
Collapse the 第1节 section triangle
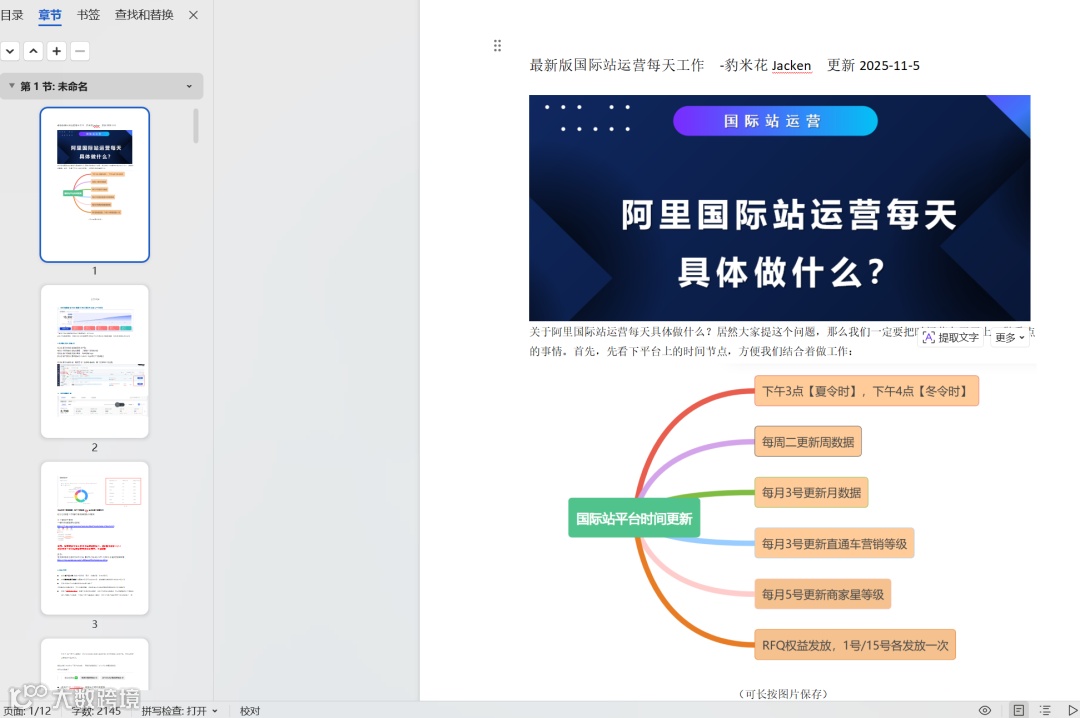[12, 86]
